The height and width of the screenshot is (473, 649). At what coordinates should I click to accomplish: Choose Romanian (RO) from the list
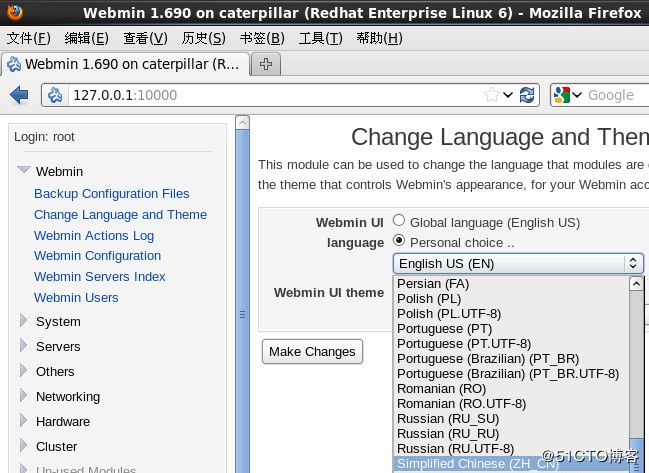pos(511,389)
